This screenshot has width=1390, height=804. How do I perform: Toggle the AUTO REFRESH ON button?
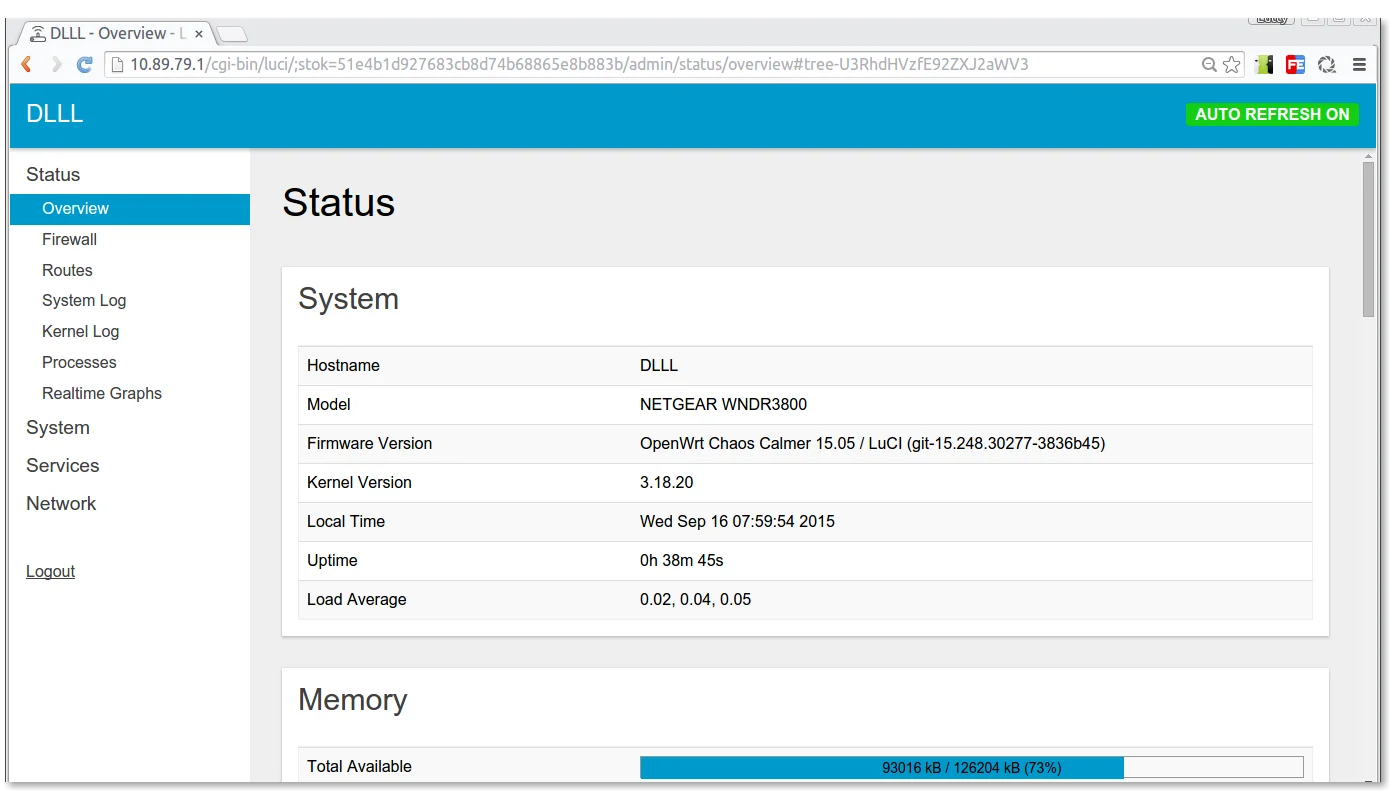click(x=1272, y=114)
